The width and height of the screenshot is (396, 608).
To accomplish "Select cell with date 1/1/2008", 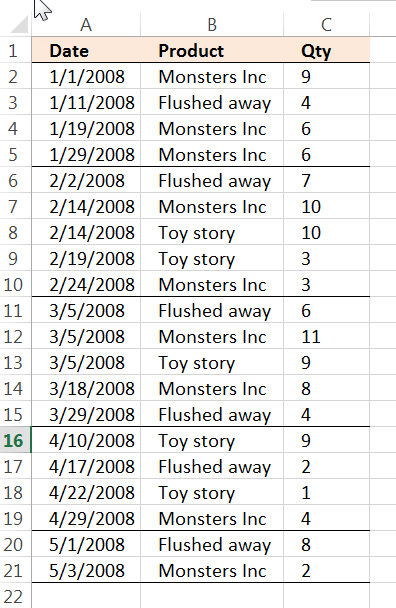I will pyautogui.click(x=86, y=76).
